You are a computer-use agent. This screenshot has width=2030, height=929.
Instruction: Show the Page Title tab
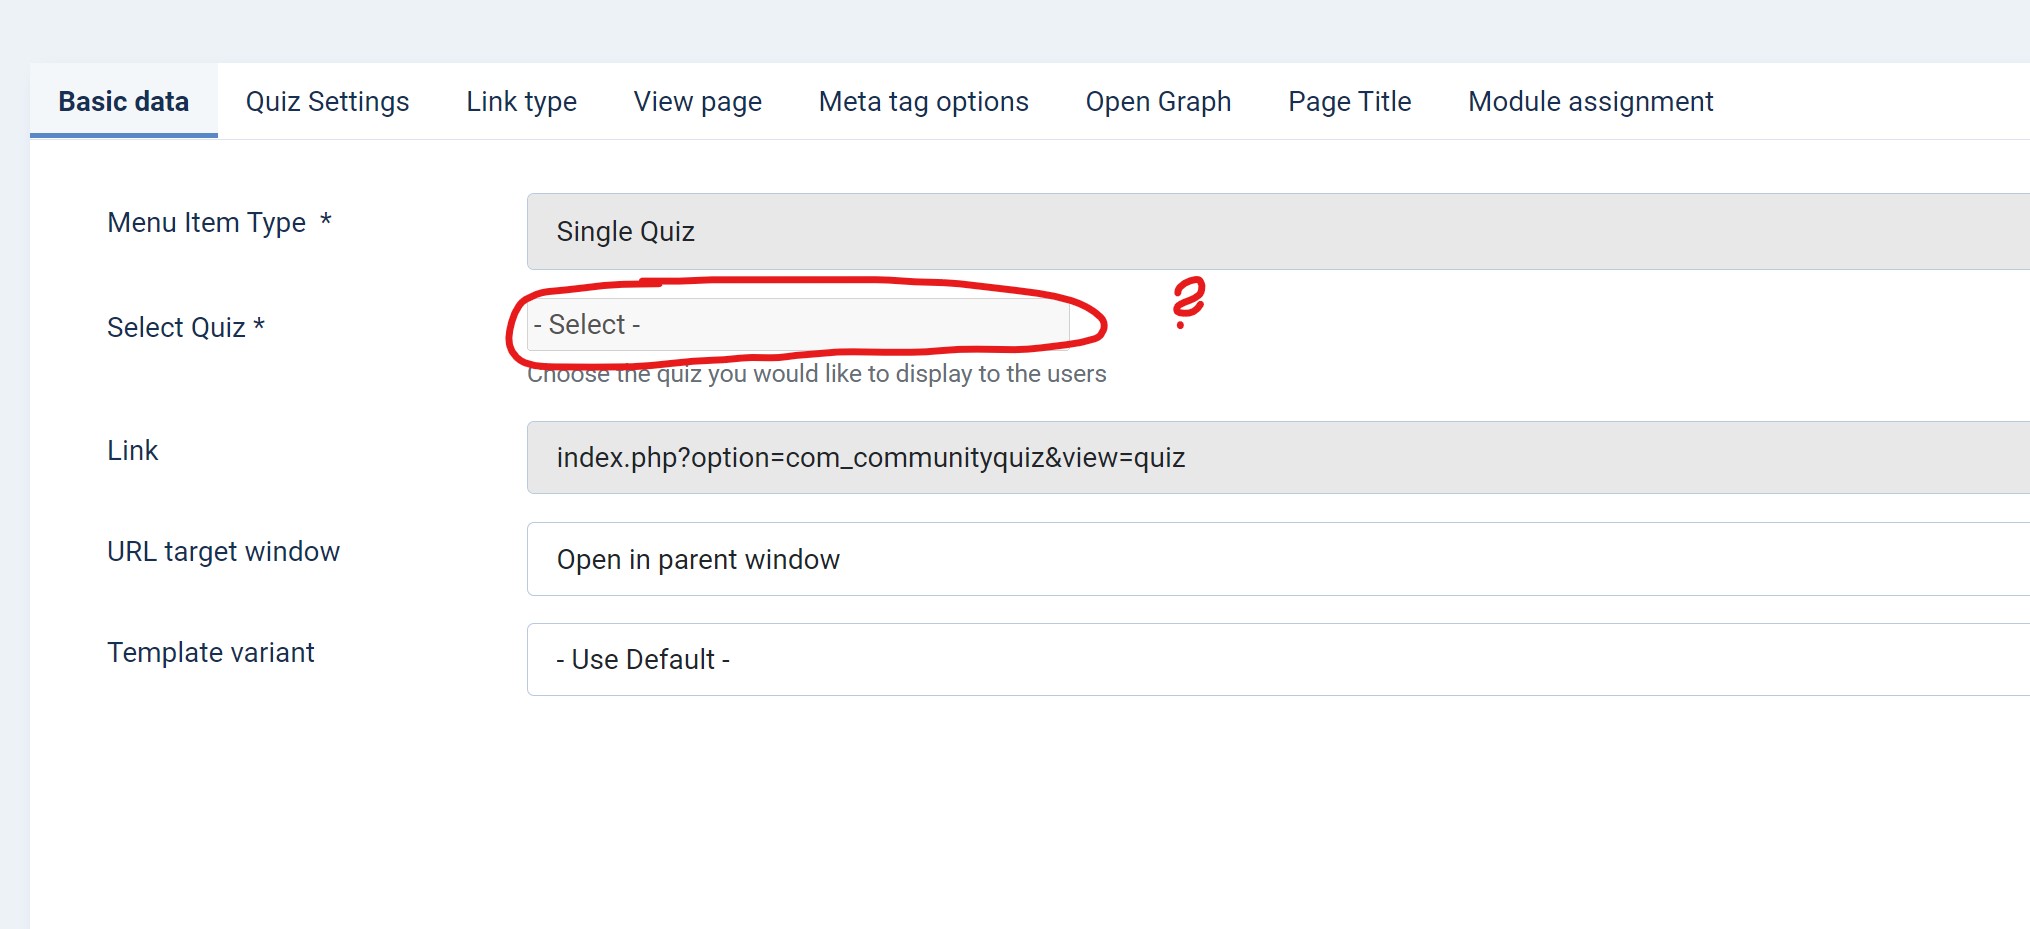1349,102
